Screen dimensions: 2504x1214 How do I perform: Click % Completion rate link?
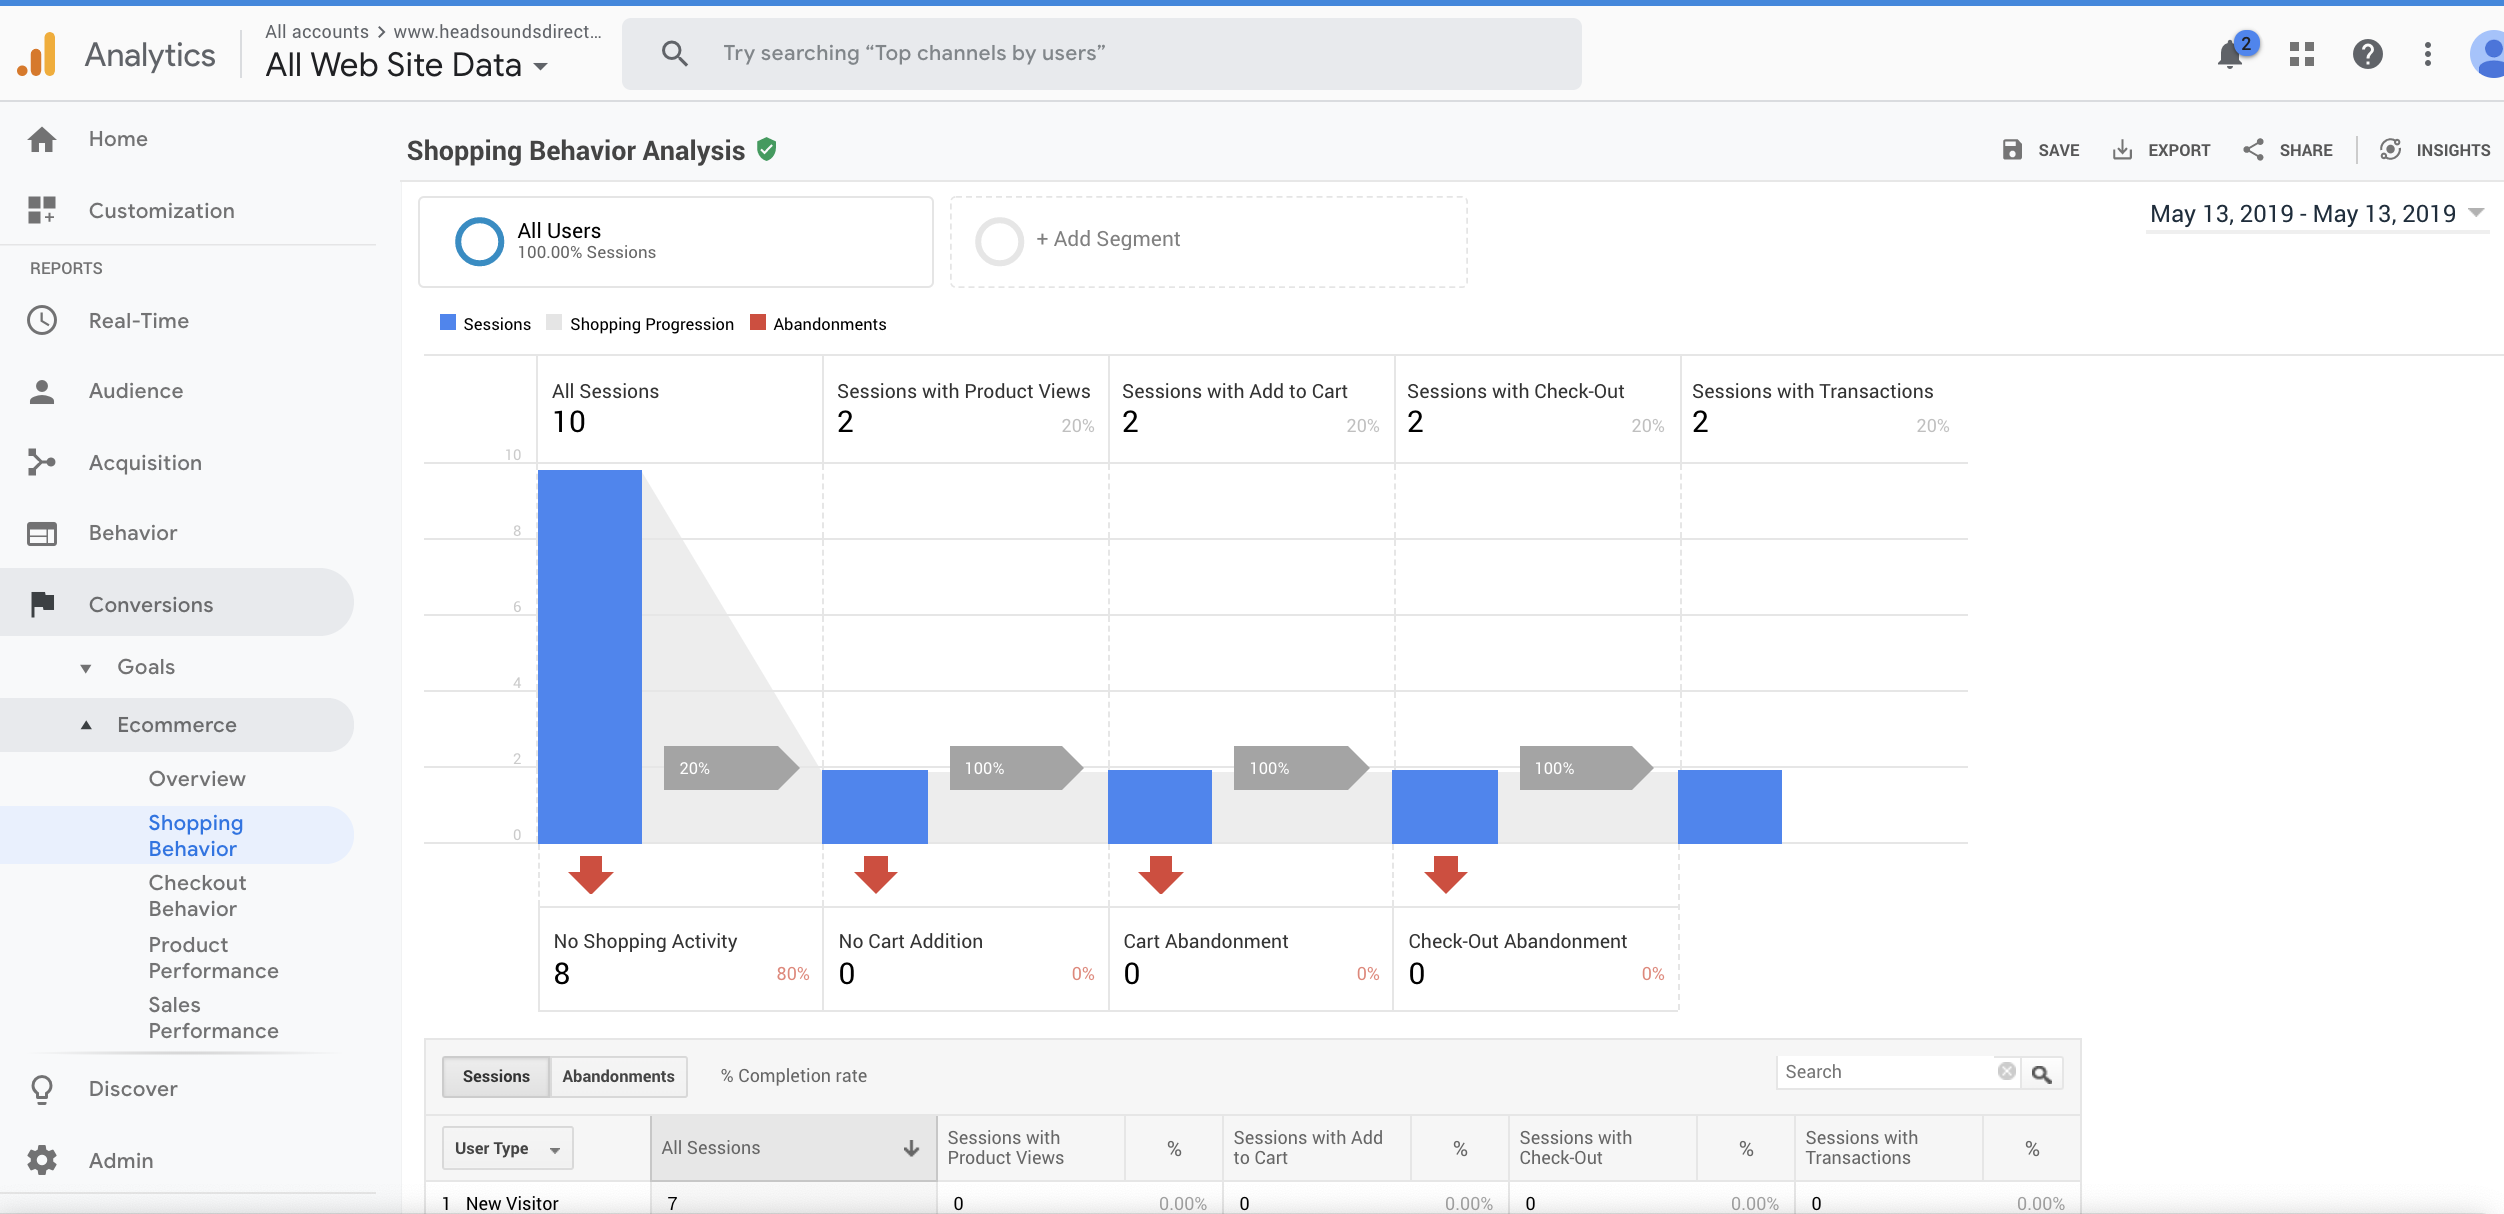pos(793,1076)
